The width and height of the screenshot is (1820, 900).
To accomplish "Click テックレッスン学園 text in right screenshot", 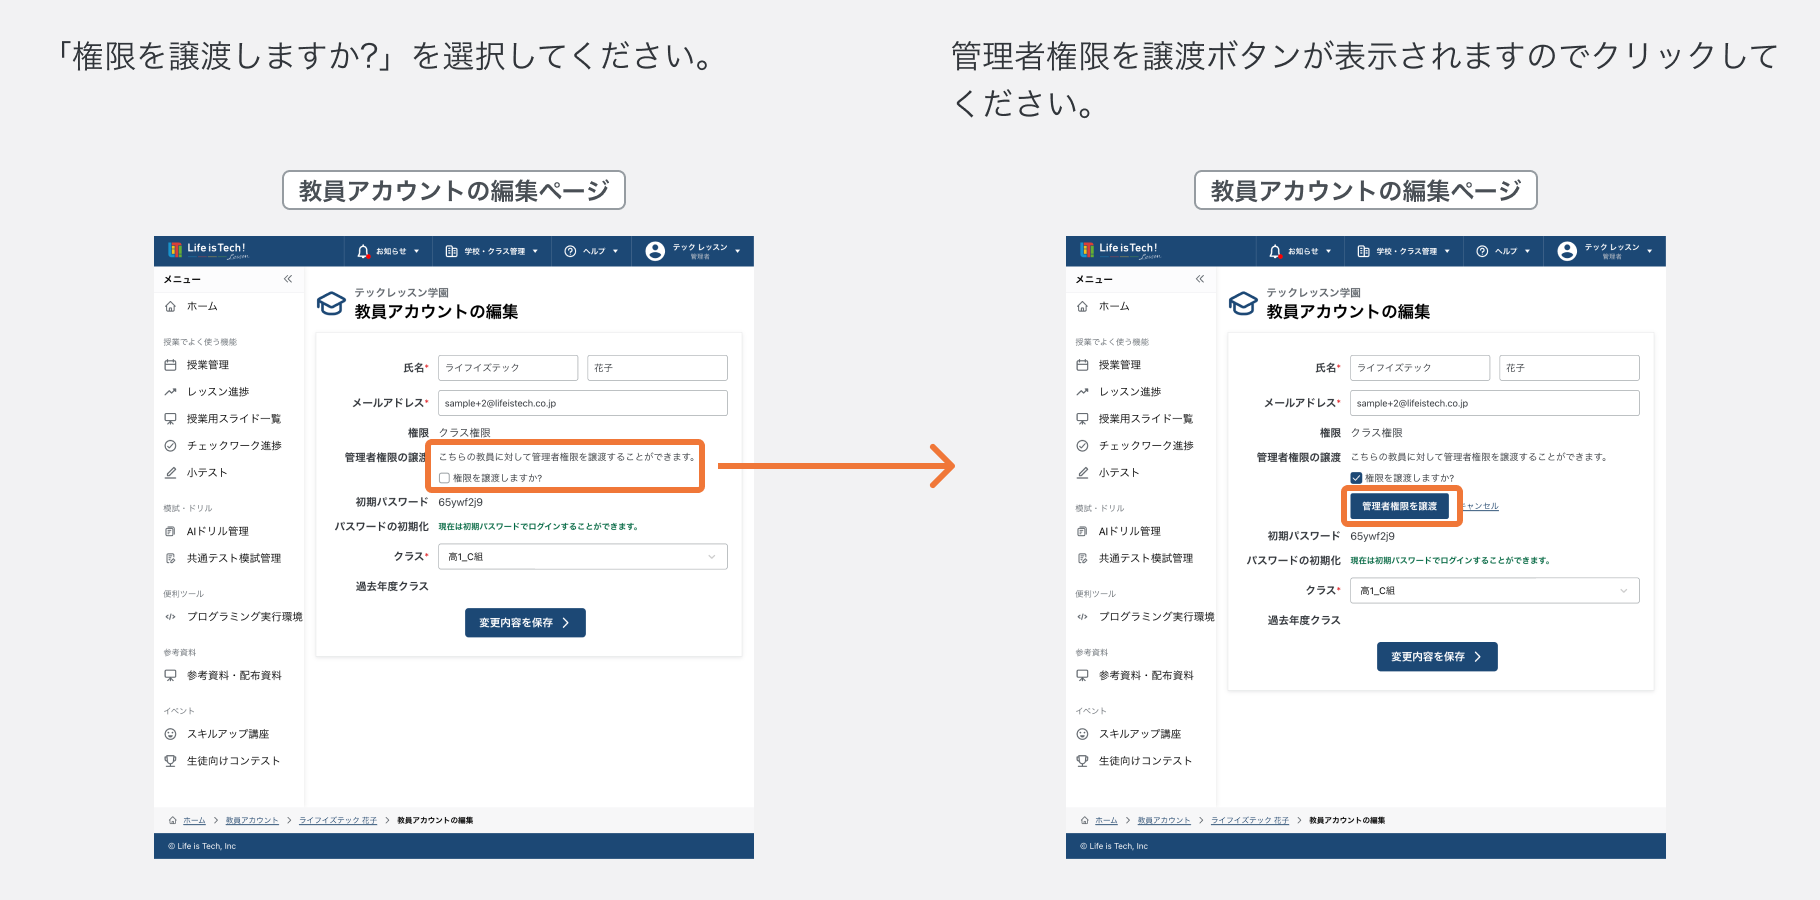I will pyautogui.click(x=1313, y=292).
